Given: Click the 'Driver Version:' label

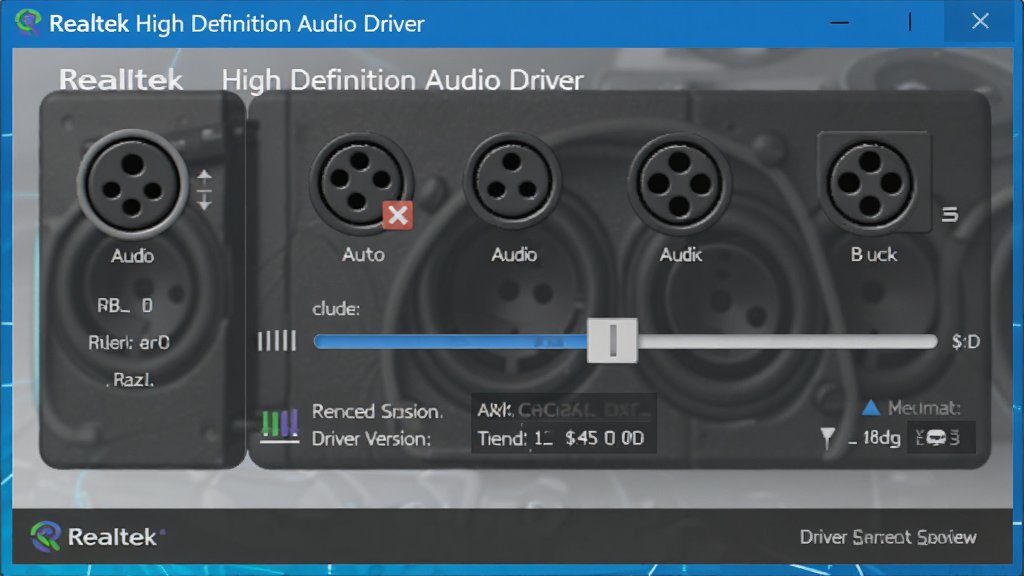Looking at the screenshot, I should 371,439.
